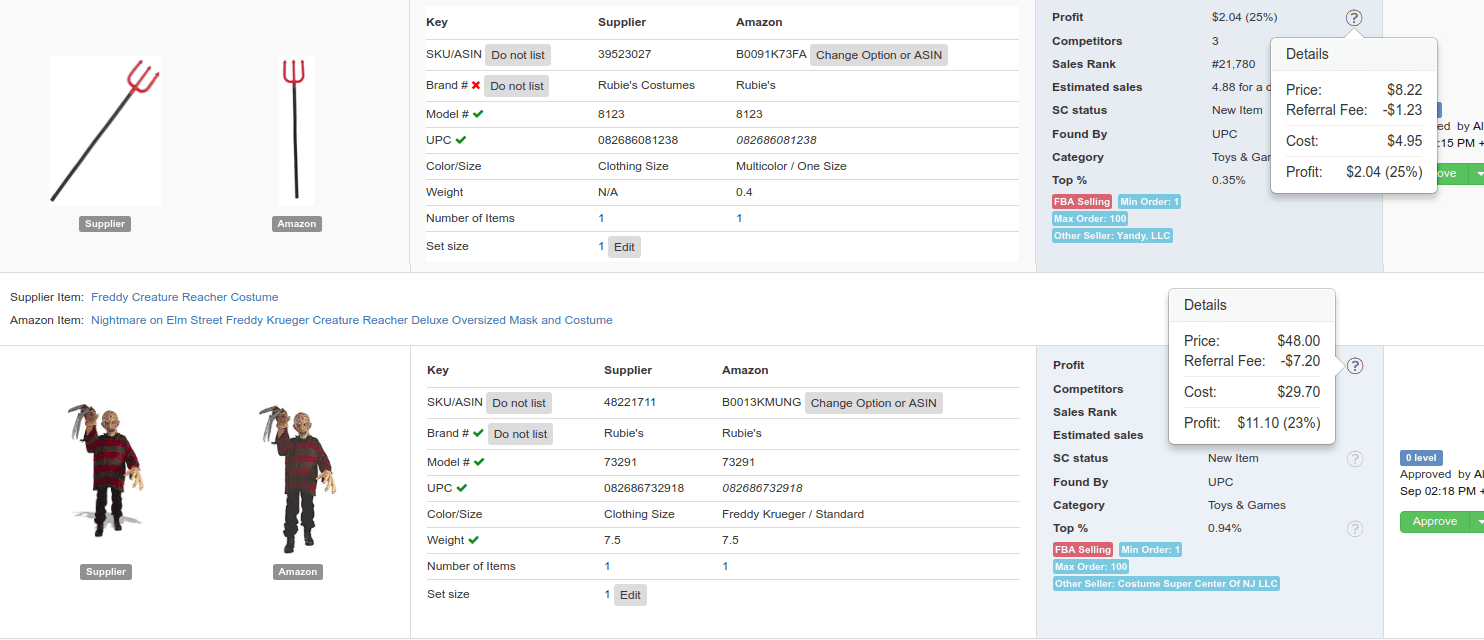The height and width of the screenshot is (640, 1484).
Task: Click the Supplier label under the Freddy image
Action: (x=106, y=572)
